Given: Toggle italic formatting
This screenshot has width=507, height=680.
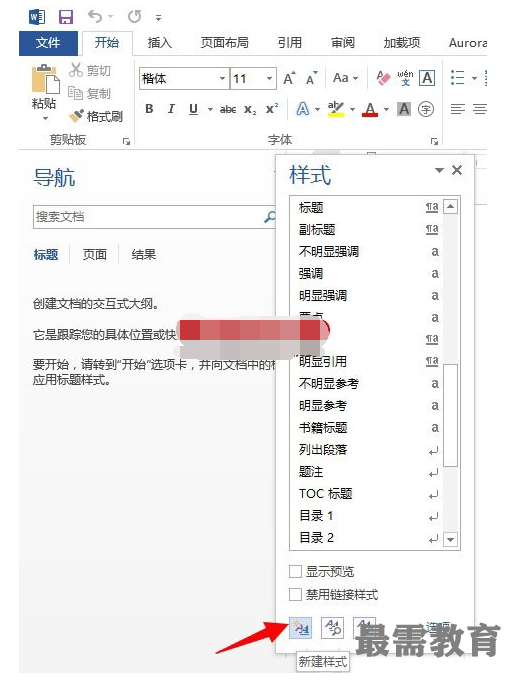Looking at the screenshot, I should pos(171,109).
